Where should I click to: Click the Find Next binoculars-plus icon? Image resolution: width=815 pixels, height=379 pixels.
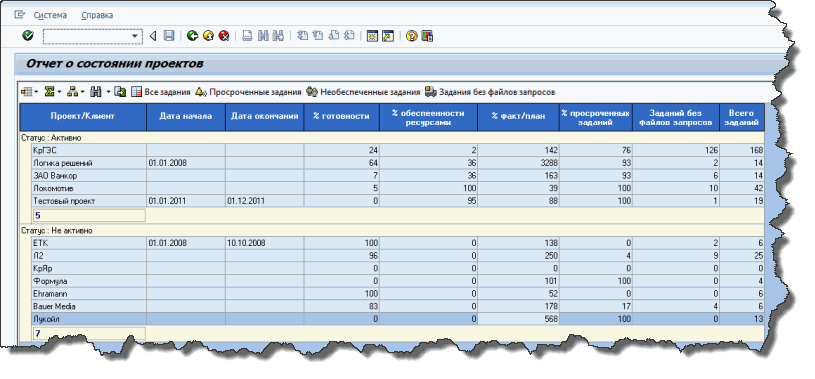pos(278,36)
